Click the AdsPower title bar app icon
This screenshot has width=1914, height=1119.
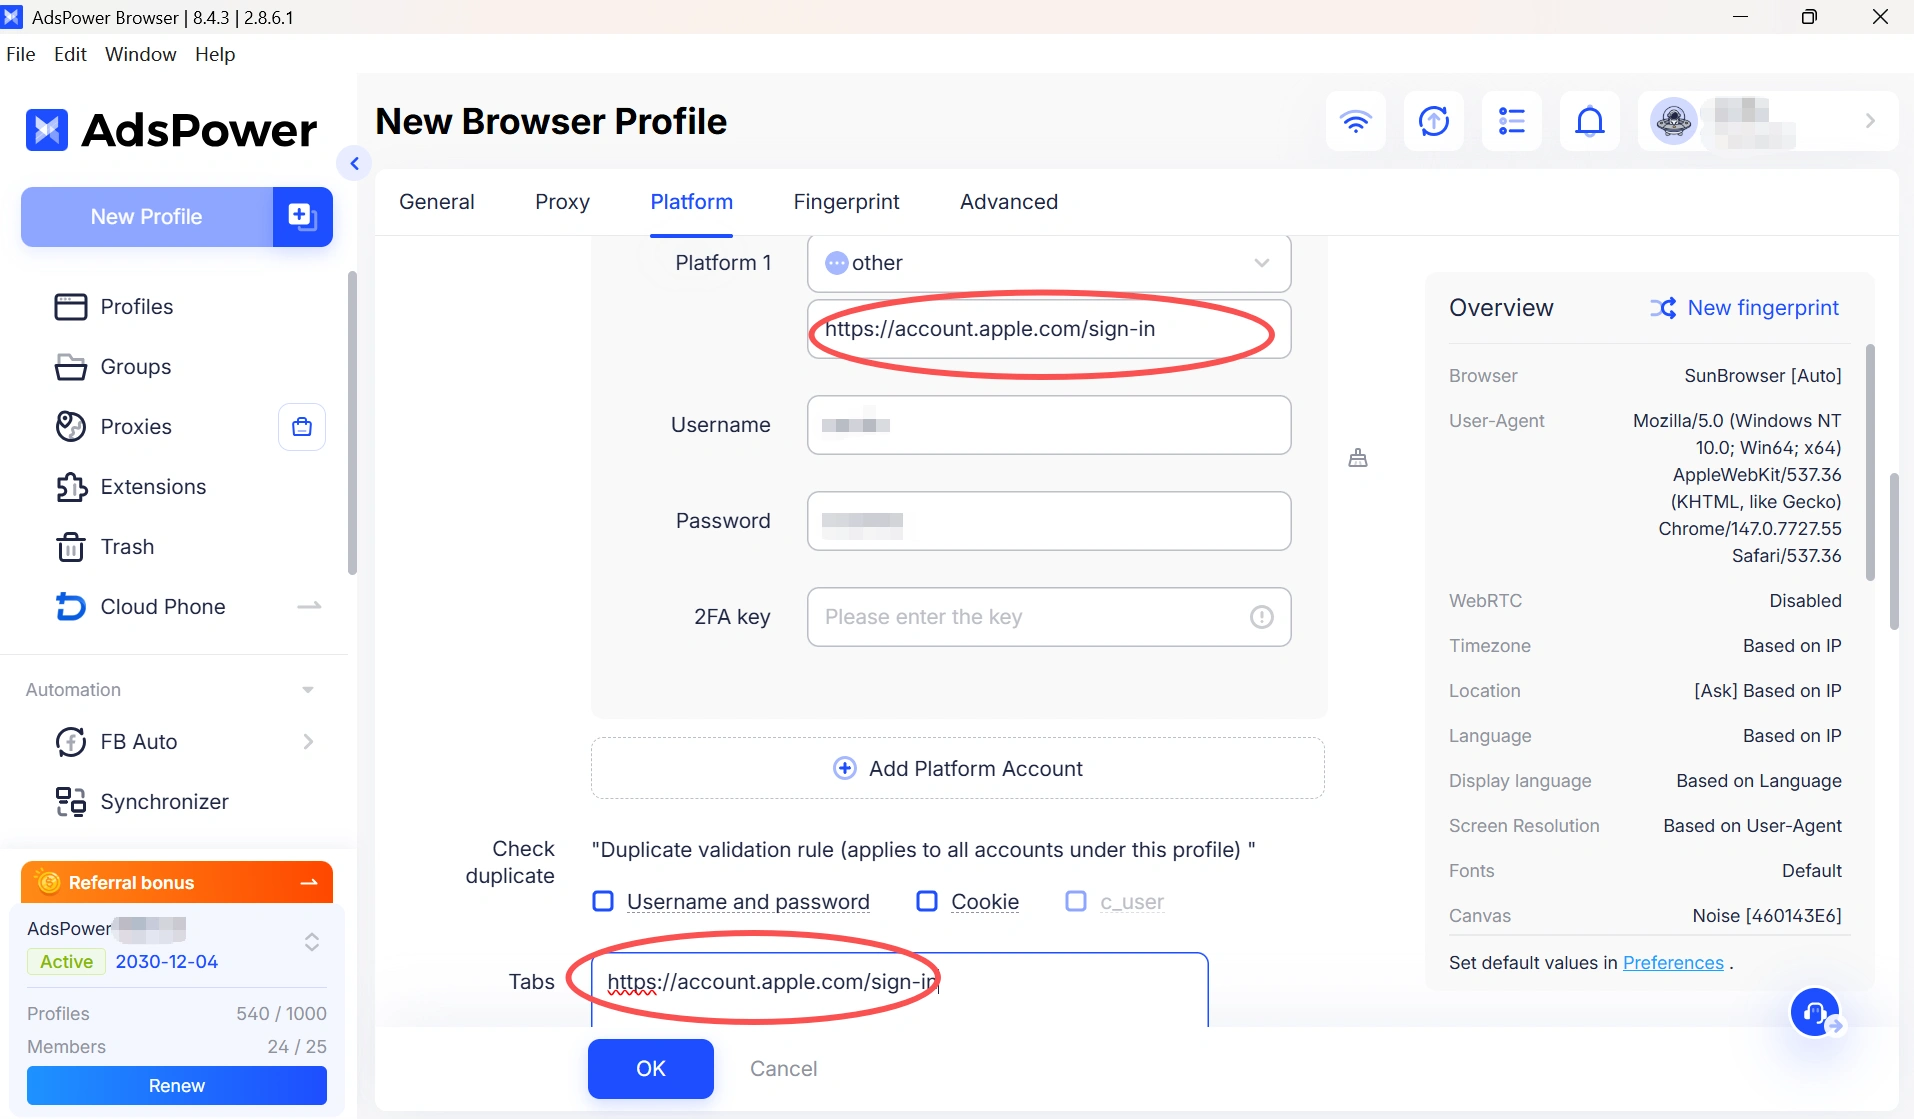(x=12, y=17)
